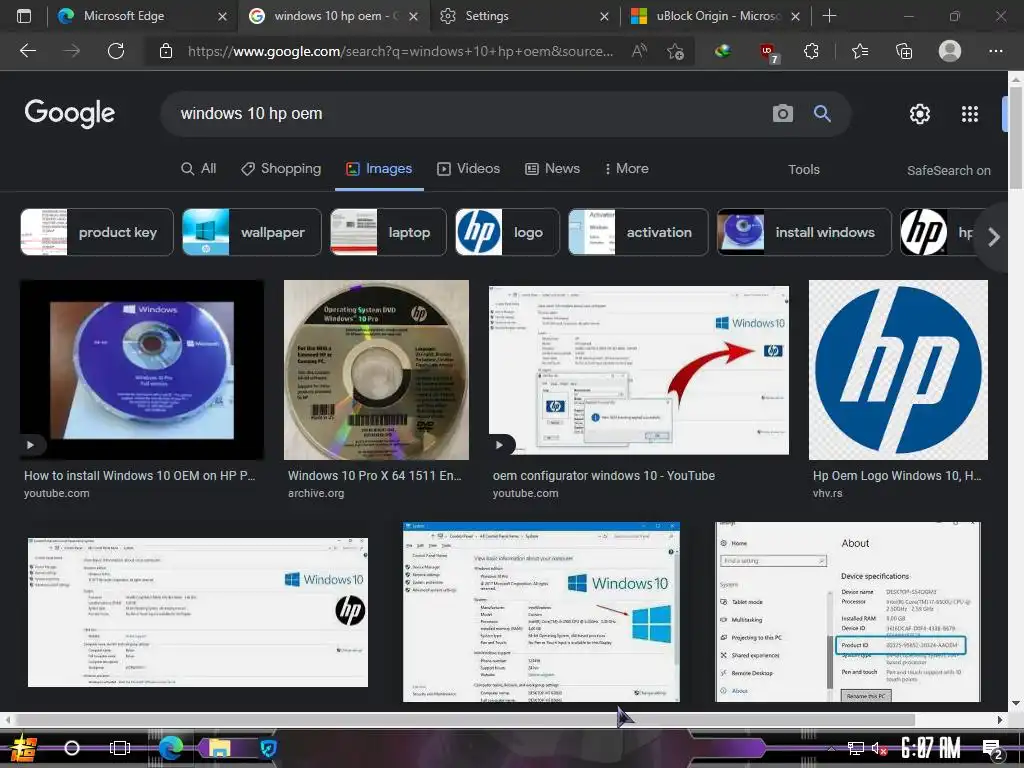This screenshot has width=1024, height=768.
Task: Open the tab actions menu icon
Action: click(24, 16)
